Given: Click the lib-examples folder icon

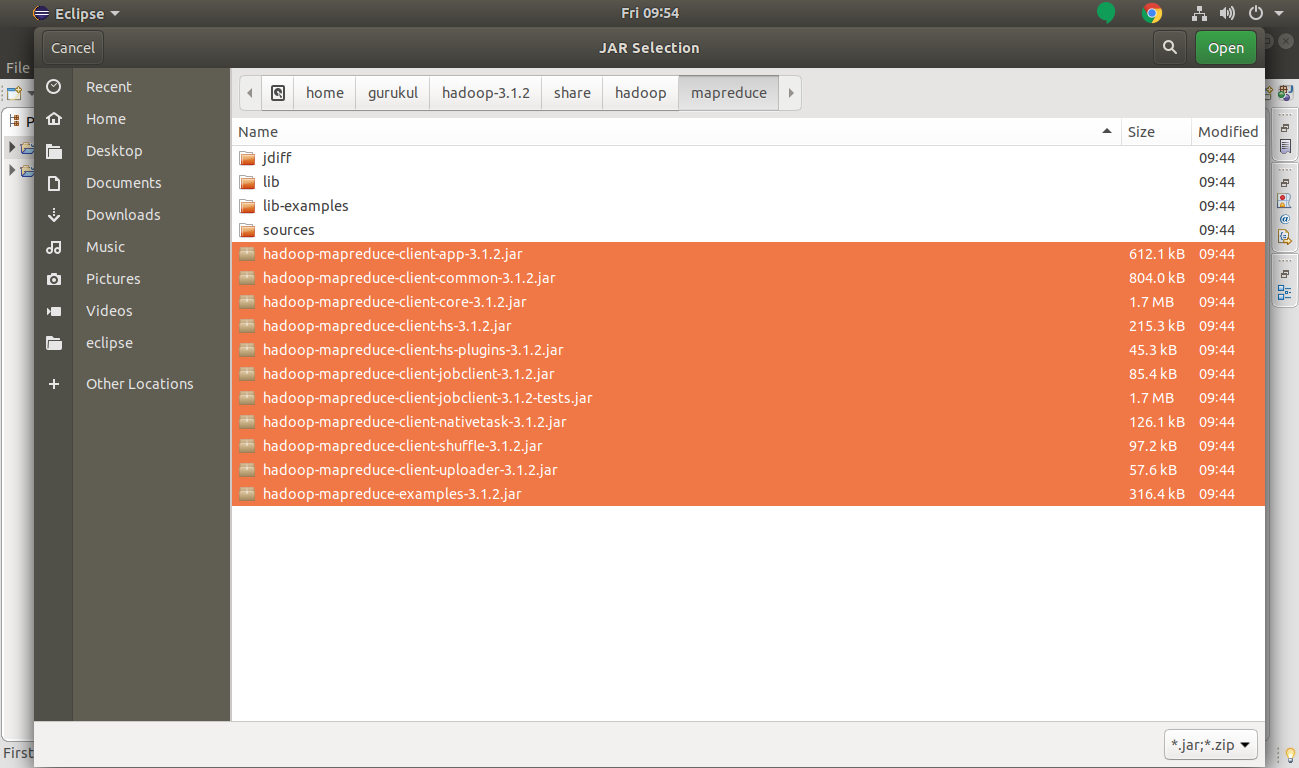Looking at the screenshot, I should point(247,206).
